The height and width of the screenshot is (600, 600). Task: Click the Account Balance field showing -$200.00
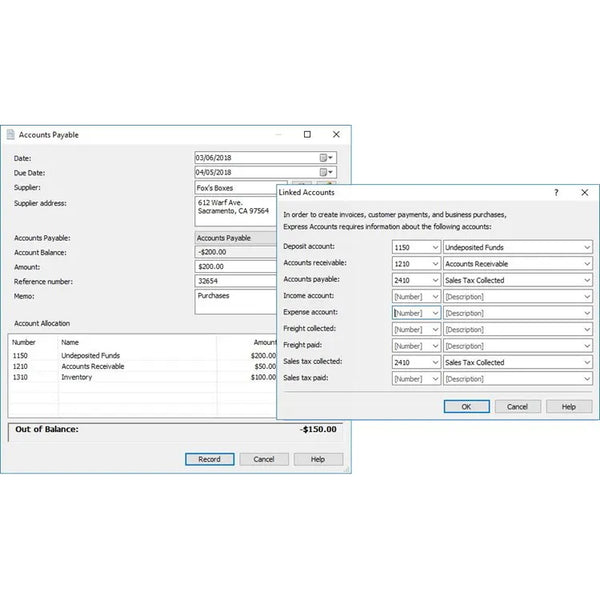pyautogui.click(x=236, y=252)
